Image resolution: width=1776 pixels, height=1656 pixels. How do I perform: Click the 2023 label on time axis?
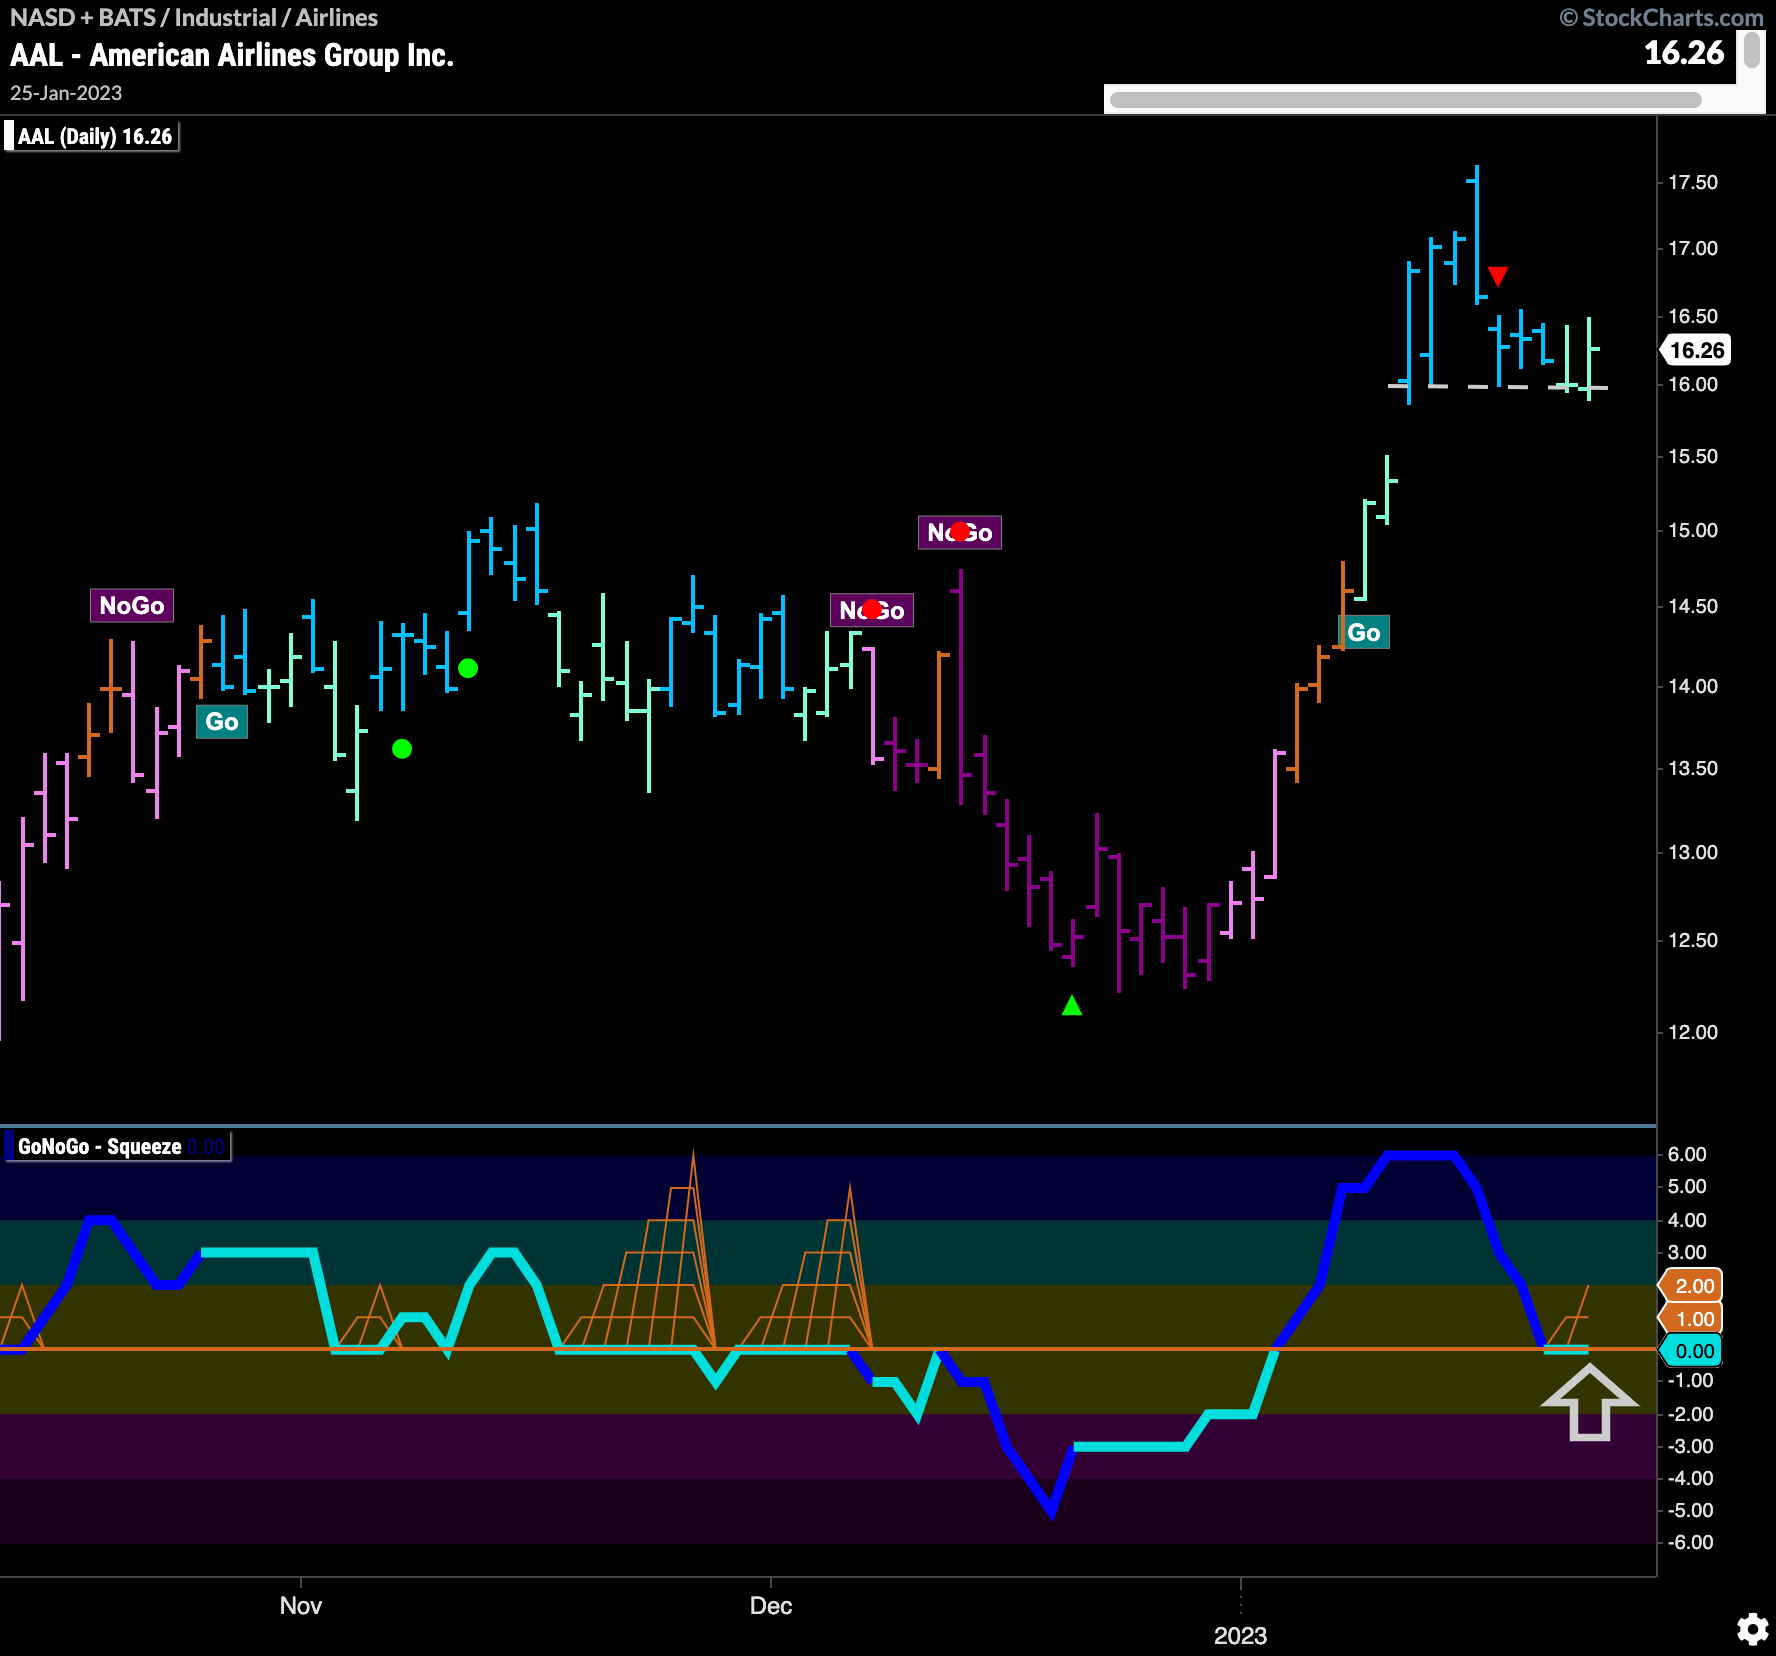click(x=1240, y=1636)
